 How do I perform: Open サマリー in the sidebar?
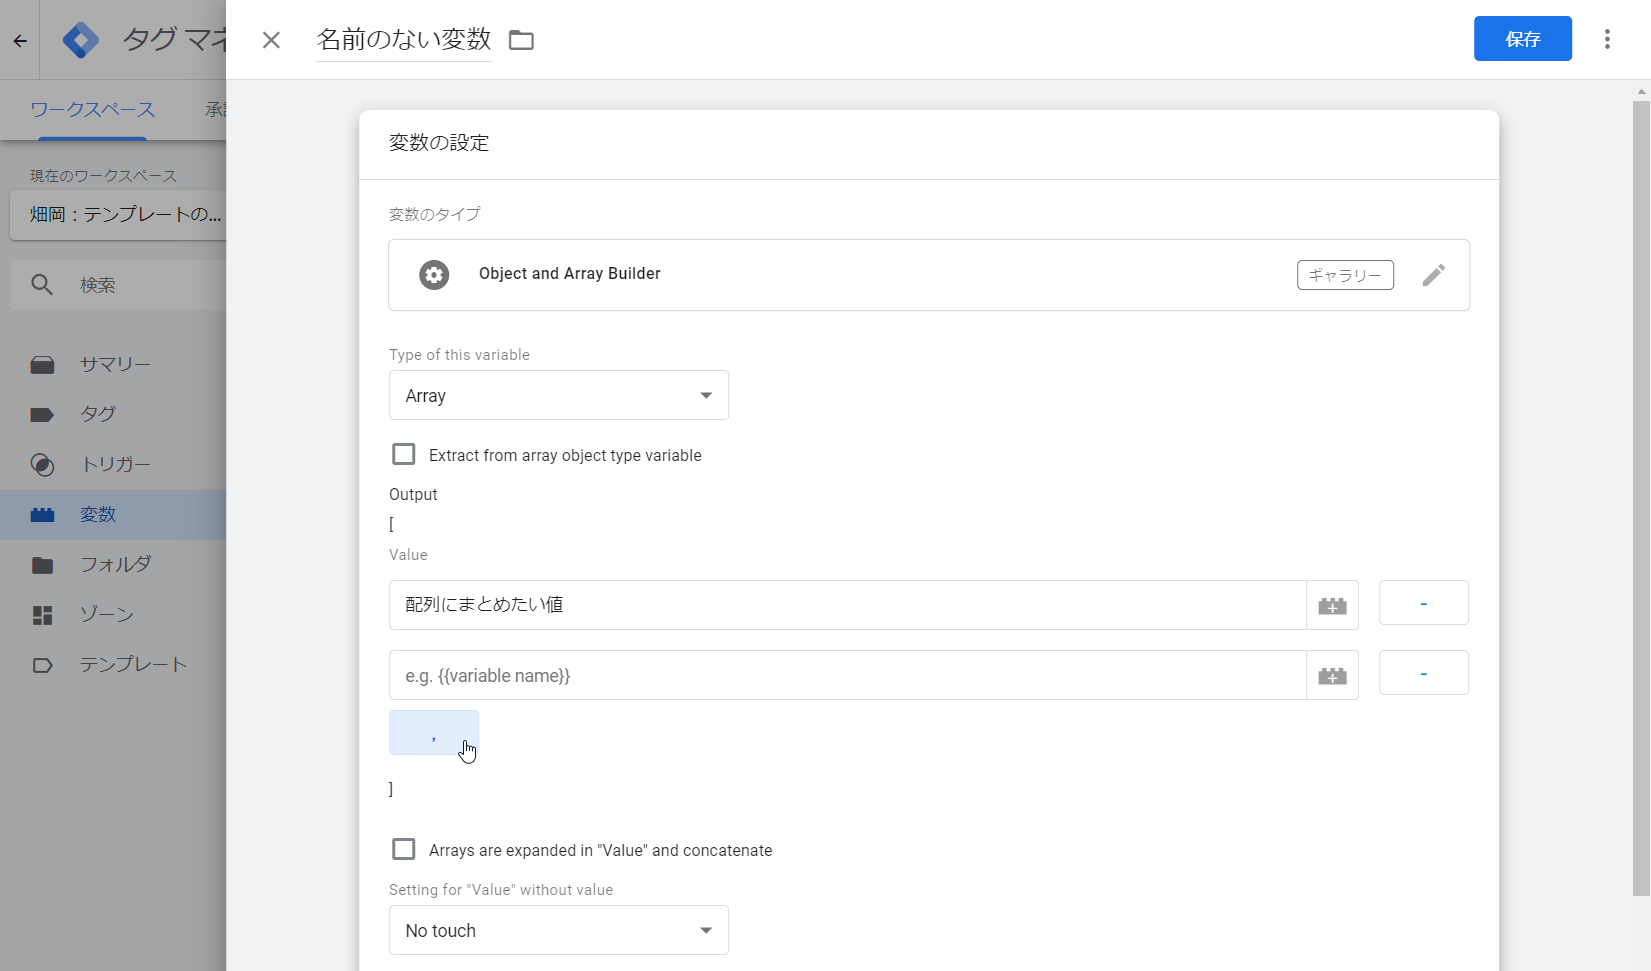click(x=113, y=365)
